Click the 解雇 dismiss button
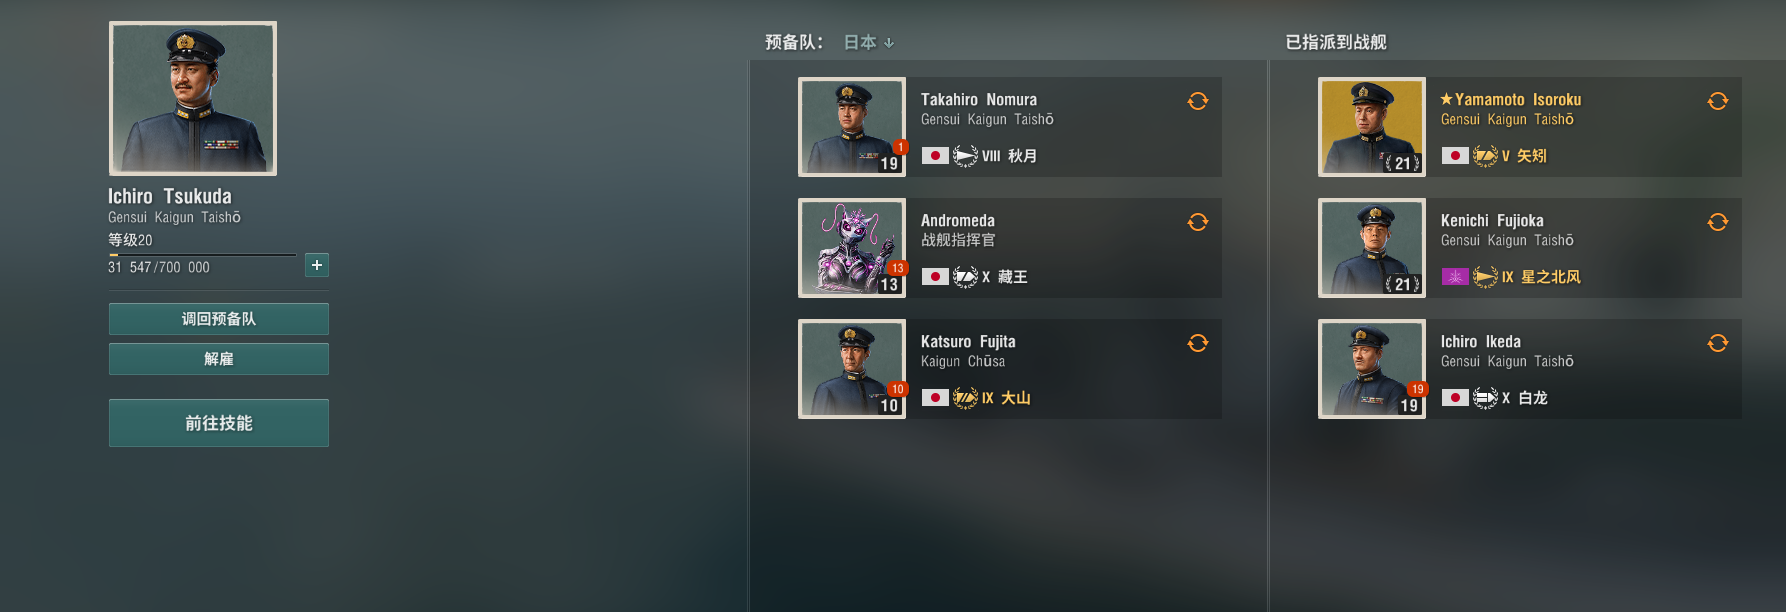The width and height of the screenshot is (1786, 612). pos(219,359)
